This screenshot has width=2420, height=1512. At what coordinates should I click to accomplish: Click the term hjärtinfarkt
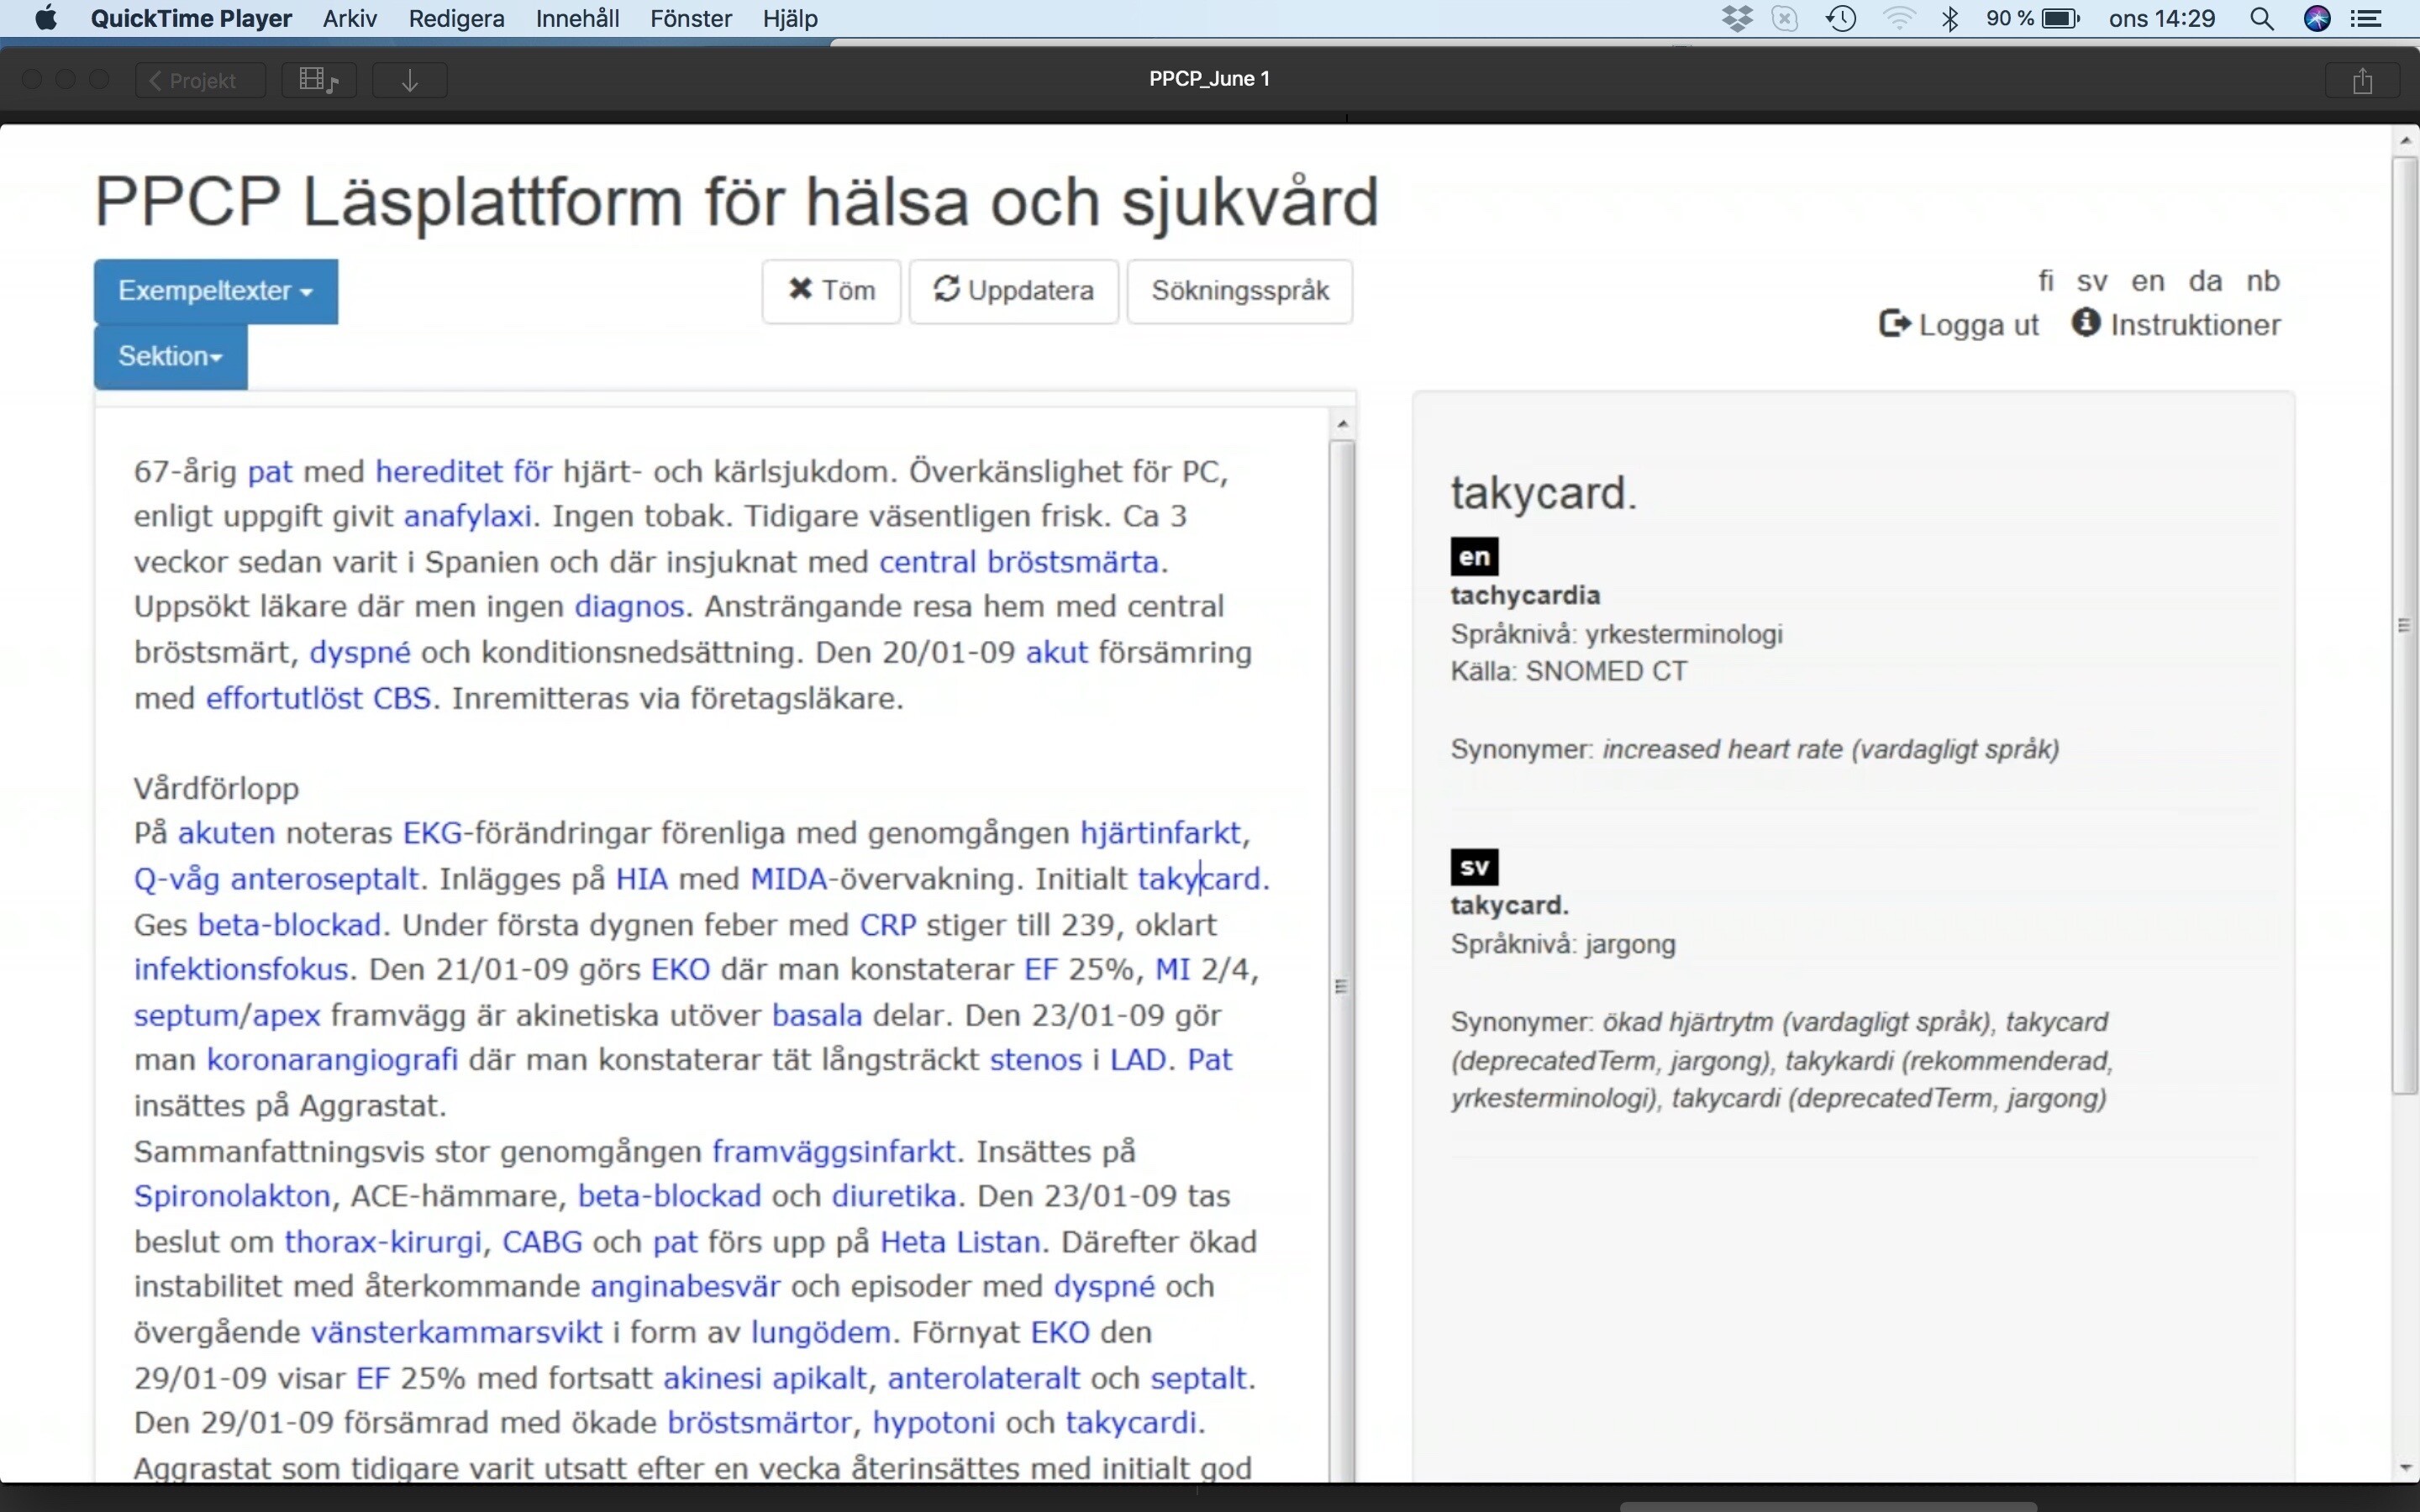[x=1161, y=833]
